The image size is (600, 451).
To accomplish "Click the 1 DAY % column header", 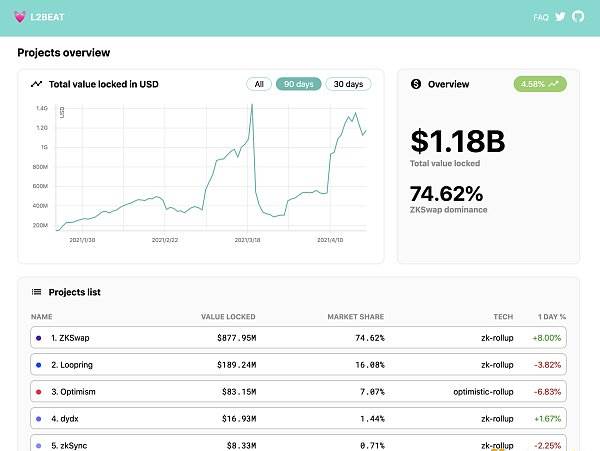I will 552,317.
